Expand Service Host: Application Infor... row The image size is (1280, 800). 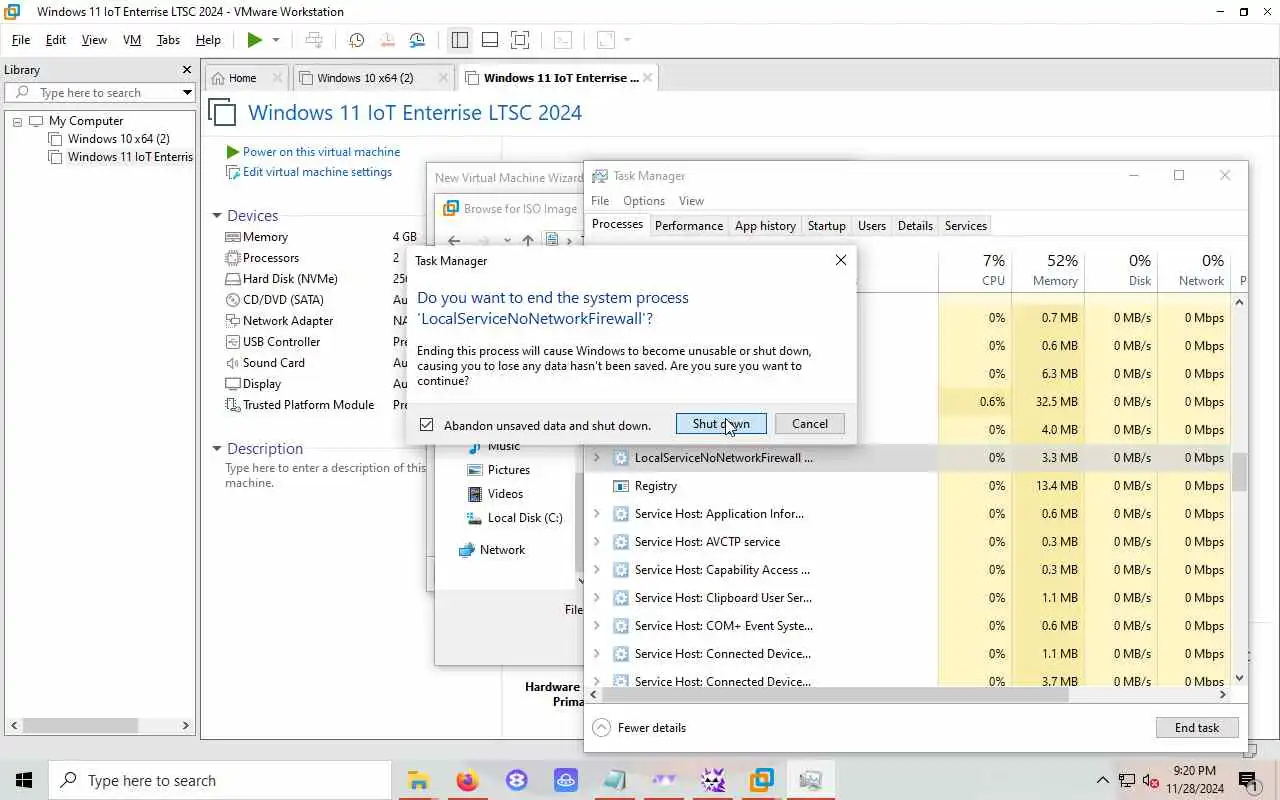pos(597,514)
